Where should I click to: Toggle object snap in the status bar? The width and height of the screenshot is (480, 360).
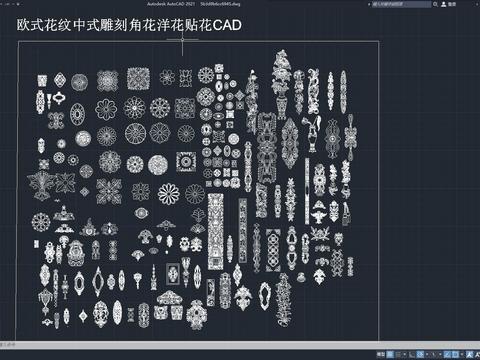click(x=455, y=354)
